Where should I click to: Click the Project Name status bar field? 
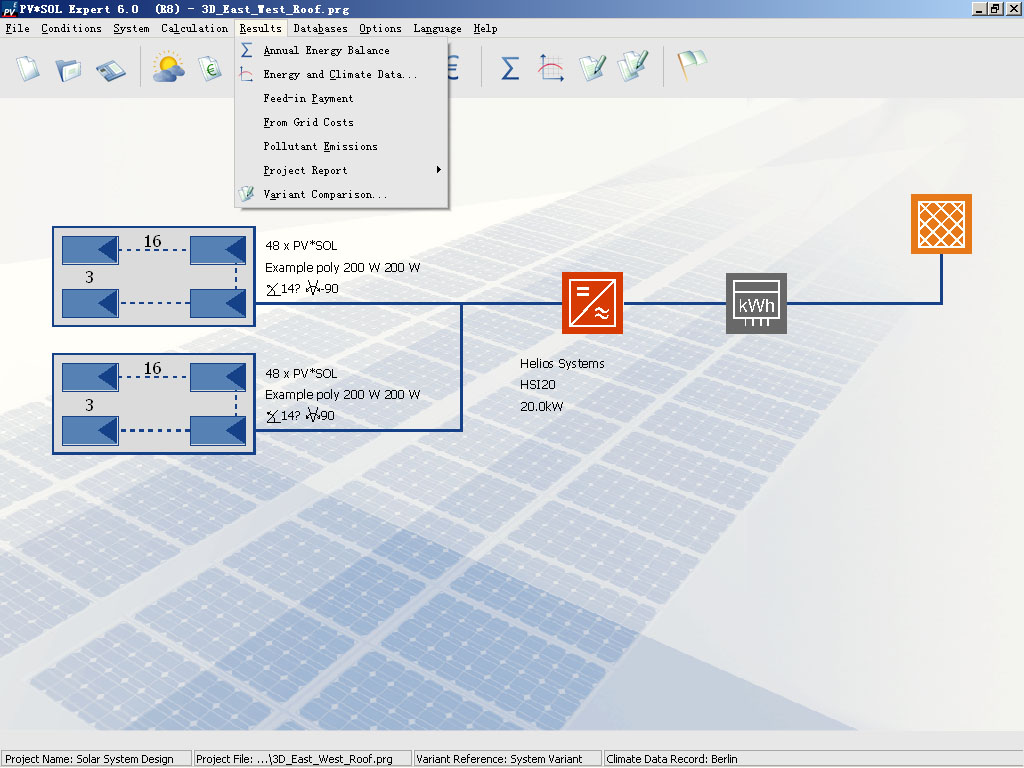coord(96,759)
